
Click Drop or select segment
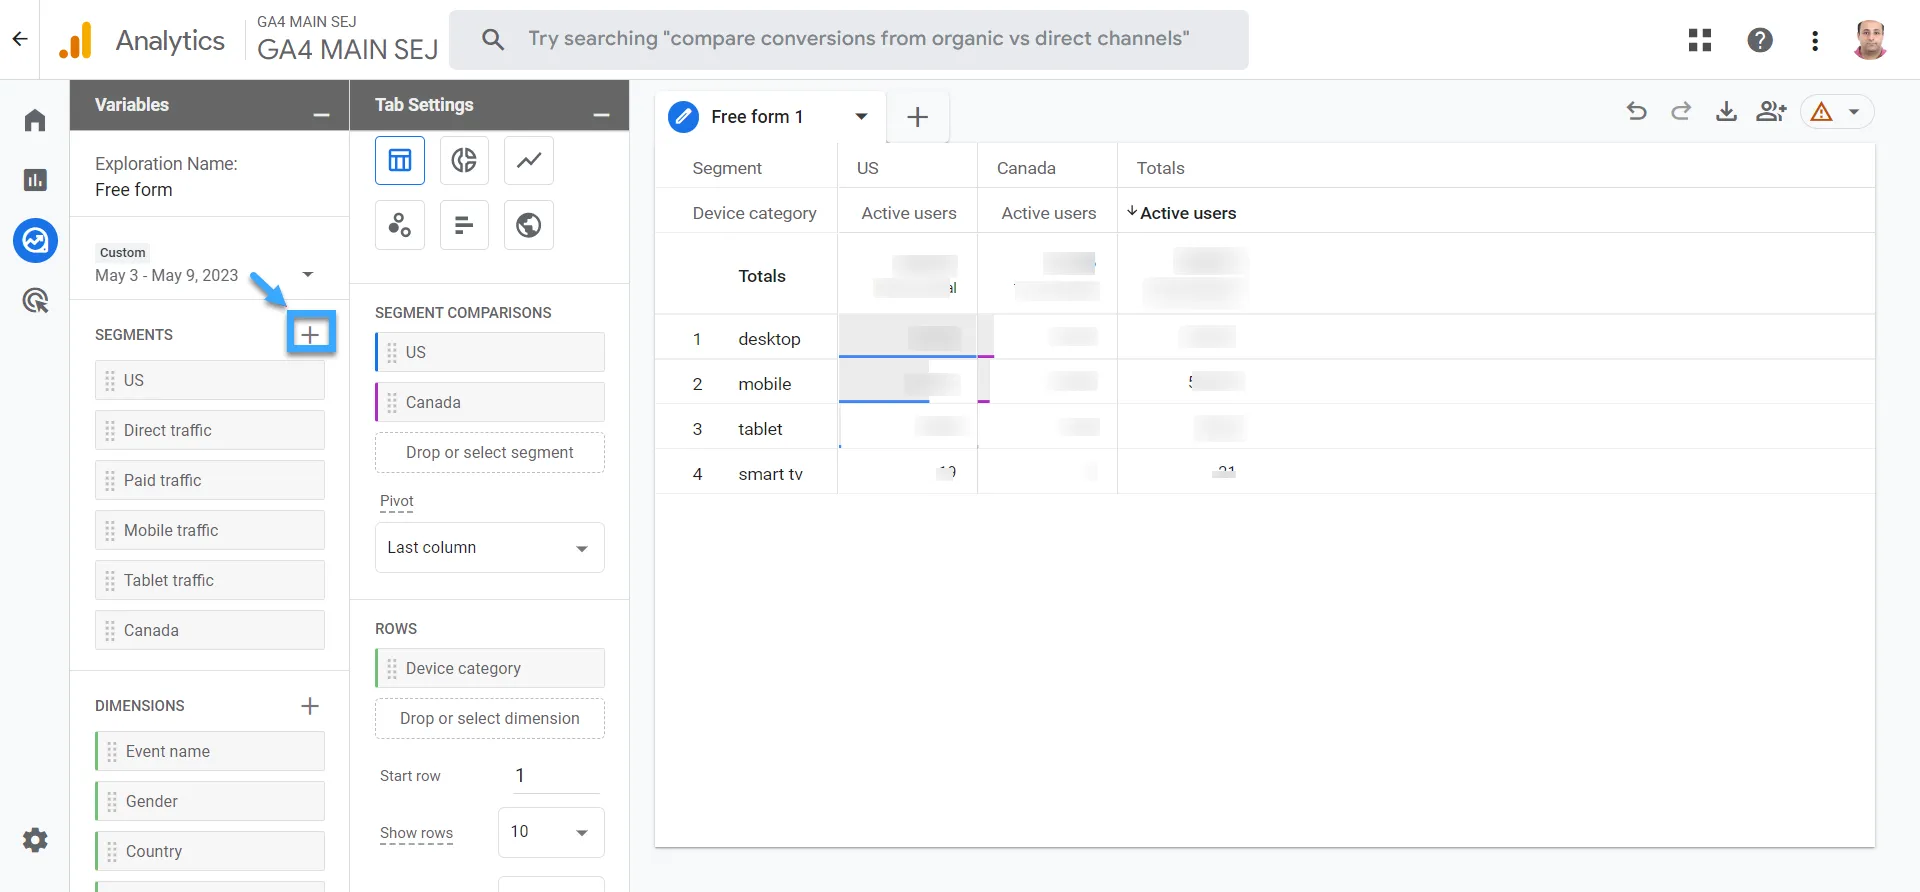(x=490, y=453)
